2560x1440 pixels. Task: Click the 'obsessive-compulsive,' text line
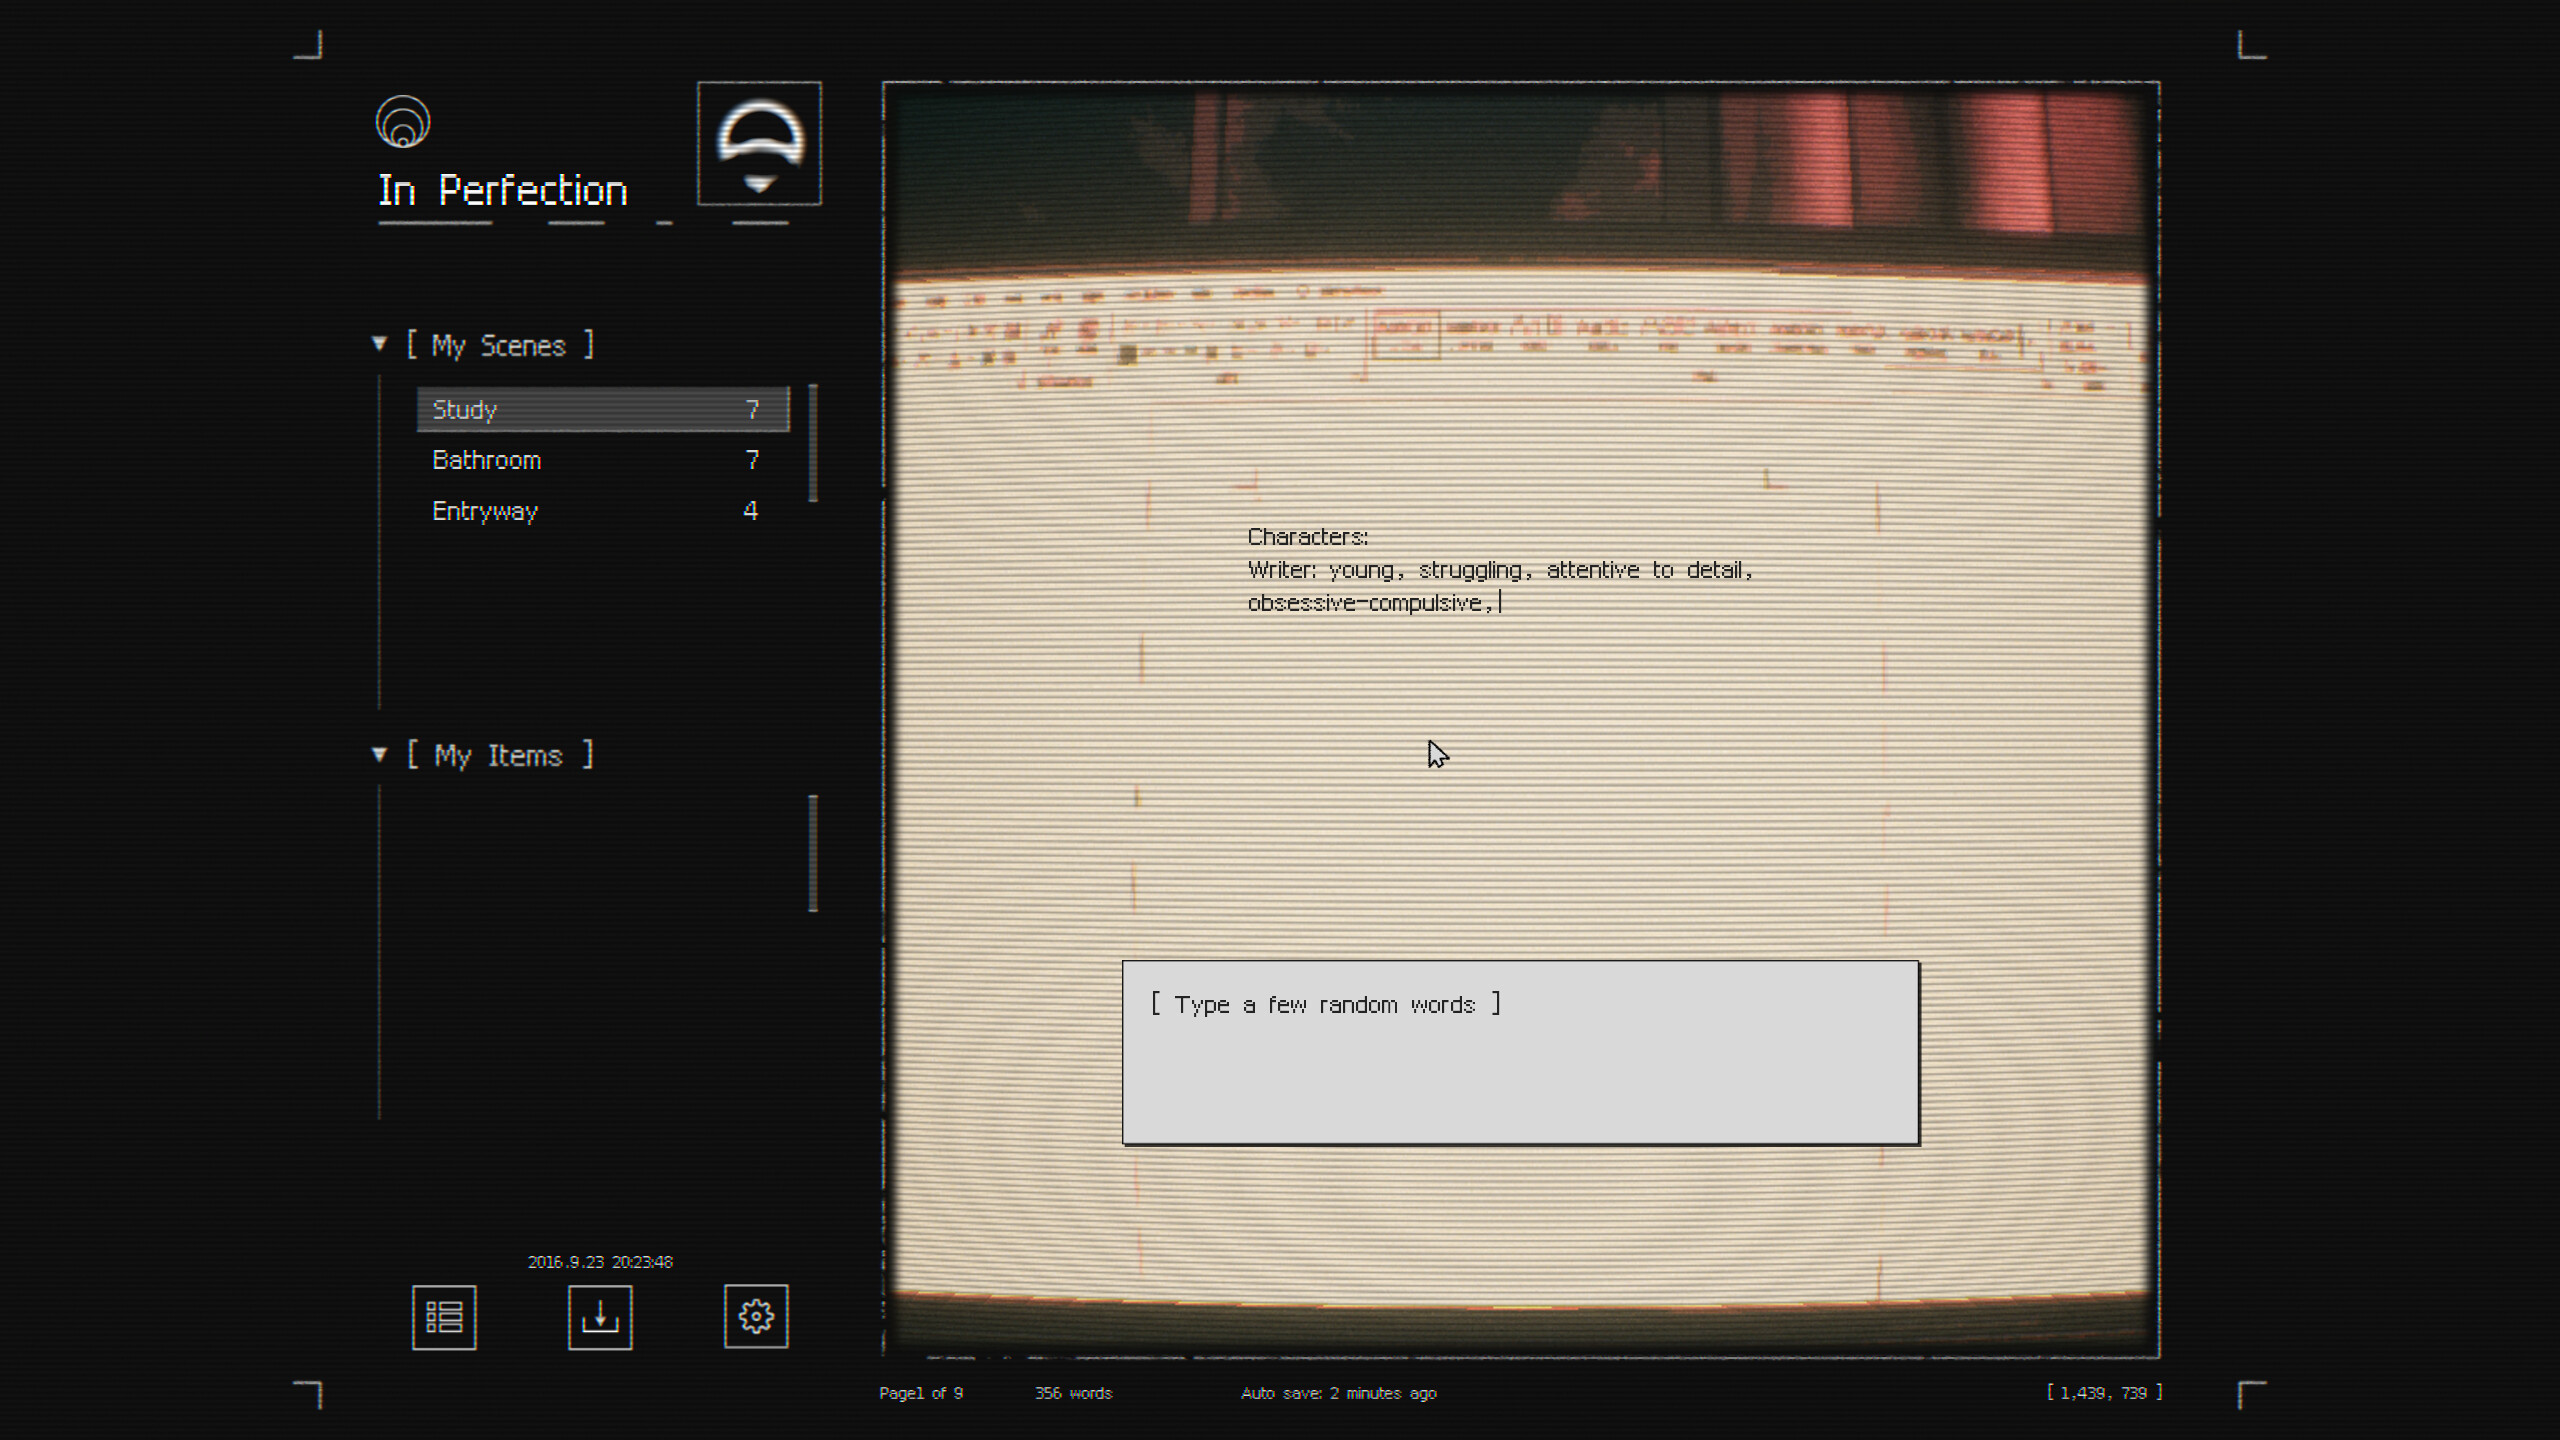pos(1370,603)
